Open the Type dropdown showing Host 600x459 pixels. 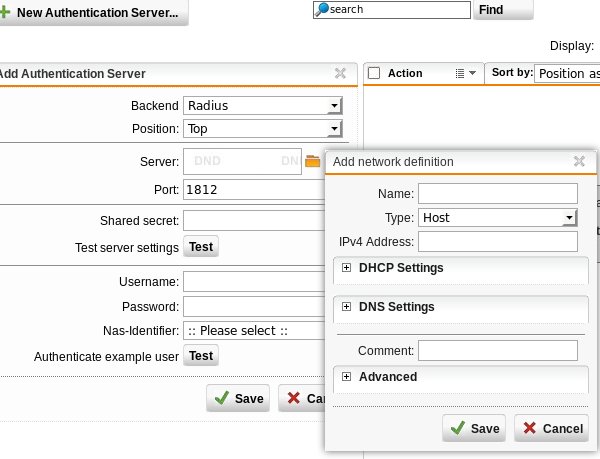pos(498,217)
